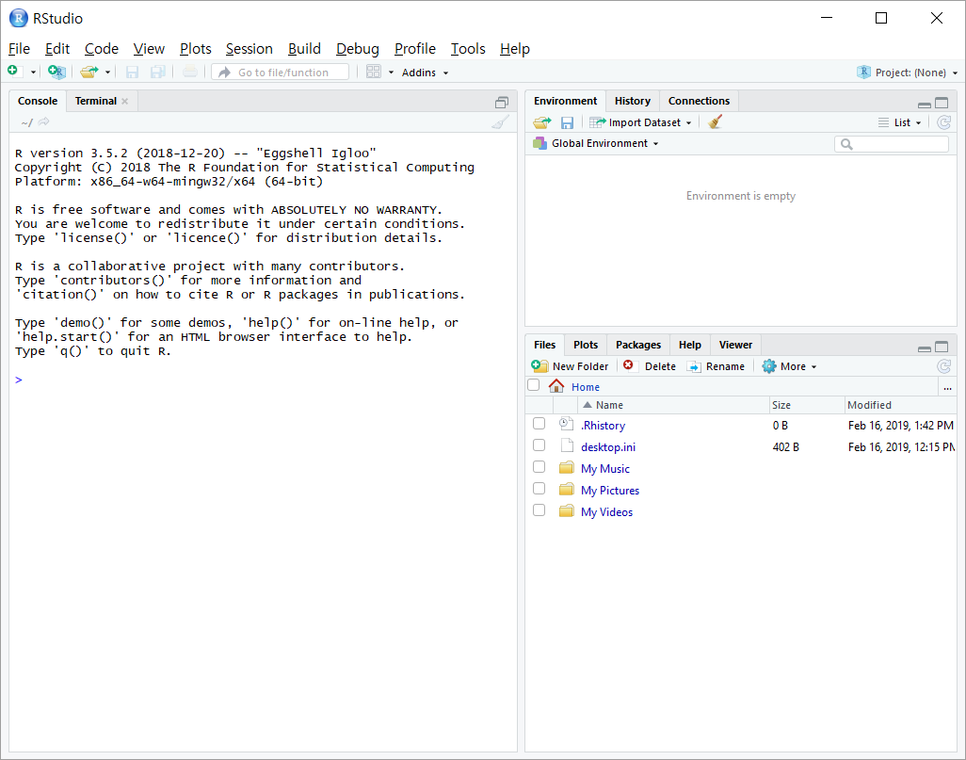This screenshot has height=760, width=966.
Task: Open the Addins dropdown
Action: click(x=425, y=73)
